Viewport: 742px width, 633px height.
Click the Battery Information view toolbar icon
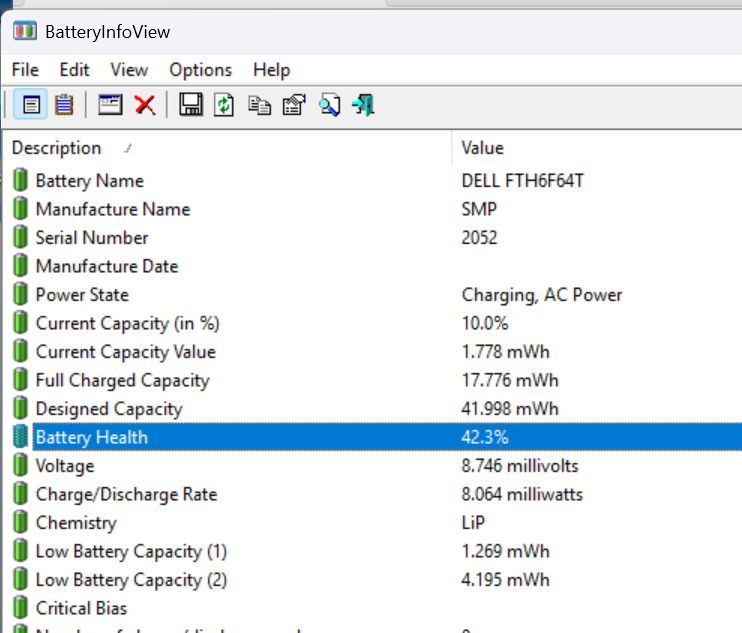point(32,105)
